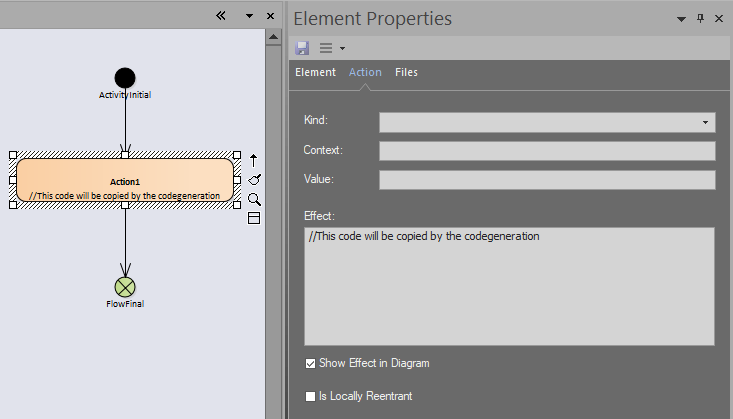The height and width of the screenshot is (419, 733).
Task: Click into the Effect text area
Action: coord(509,287)
